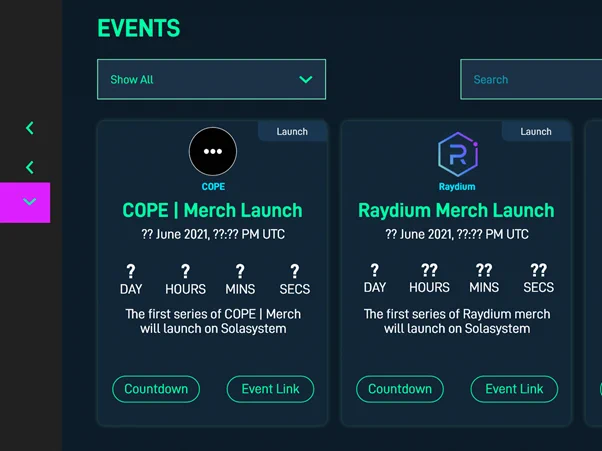Click the Search input field
602x451 pixels.
tap(531, 79)
